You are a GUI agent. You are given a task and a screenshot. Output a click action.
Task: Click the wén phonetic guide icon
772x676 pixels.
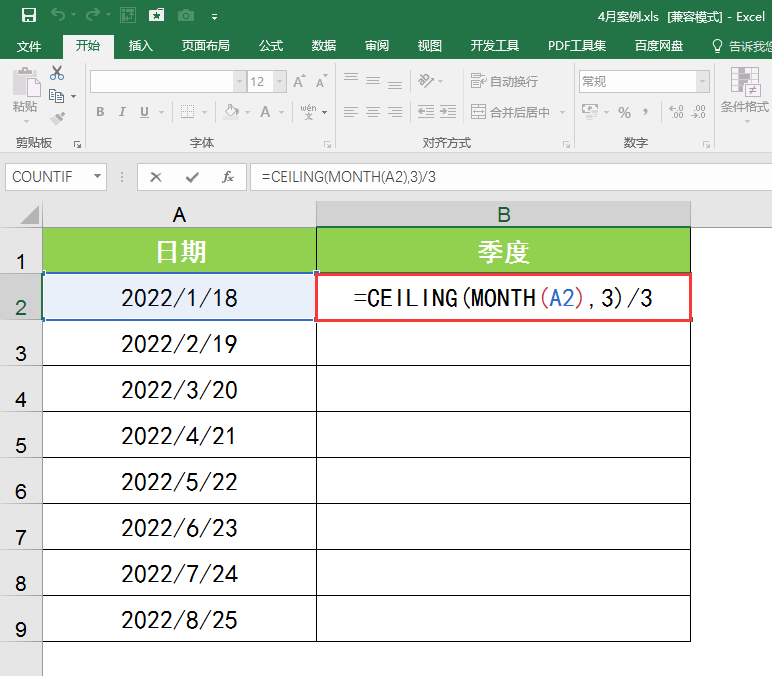pos(309,112)
